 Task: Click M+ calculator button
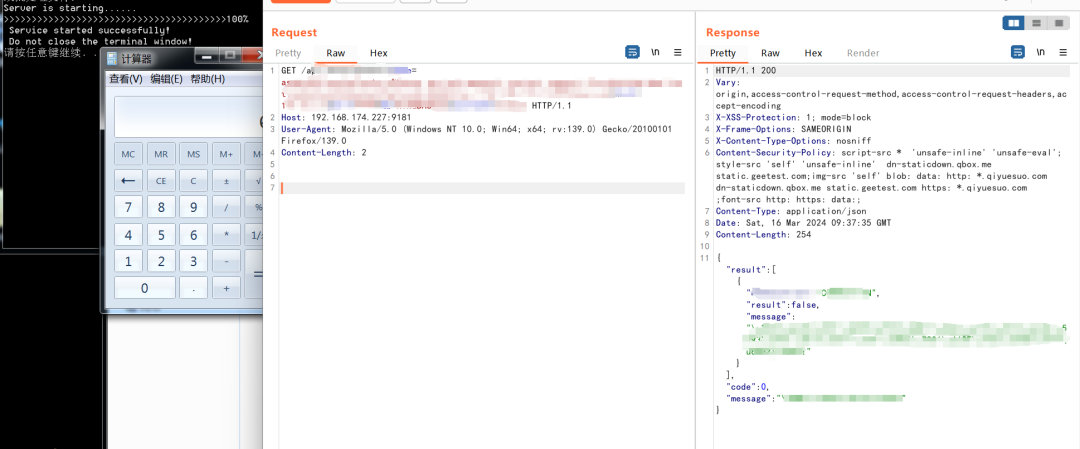pos(226,154)
